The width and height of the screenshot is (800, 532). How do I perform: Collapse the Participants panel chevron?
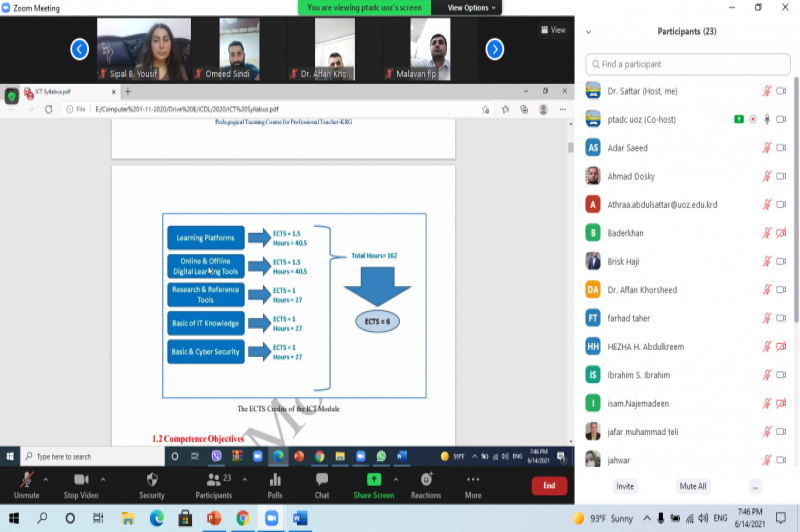pos(588,32)
